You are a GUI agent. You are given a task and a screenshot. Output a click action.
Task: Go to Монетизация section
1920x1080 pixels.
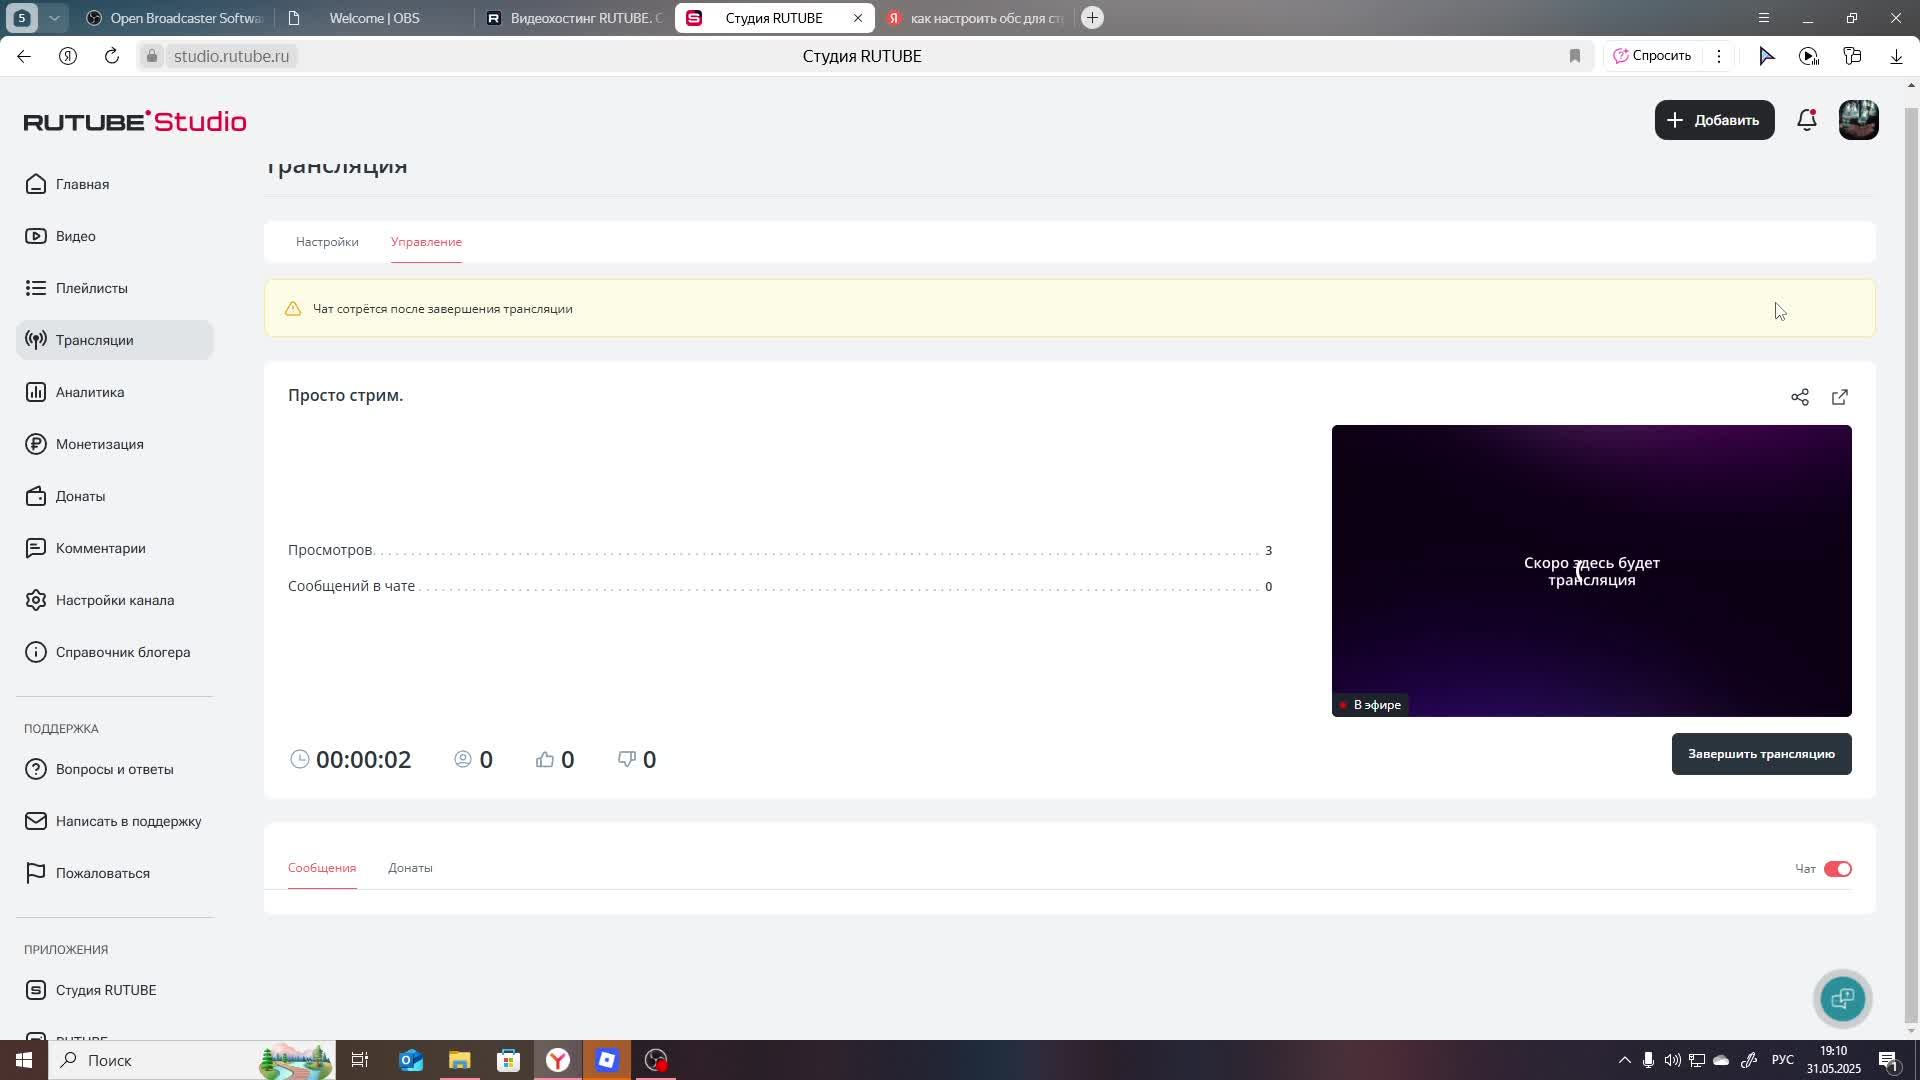(99, 444)
